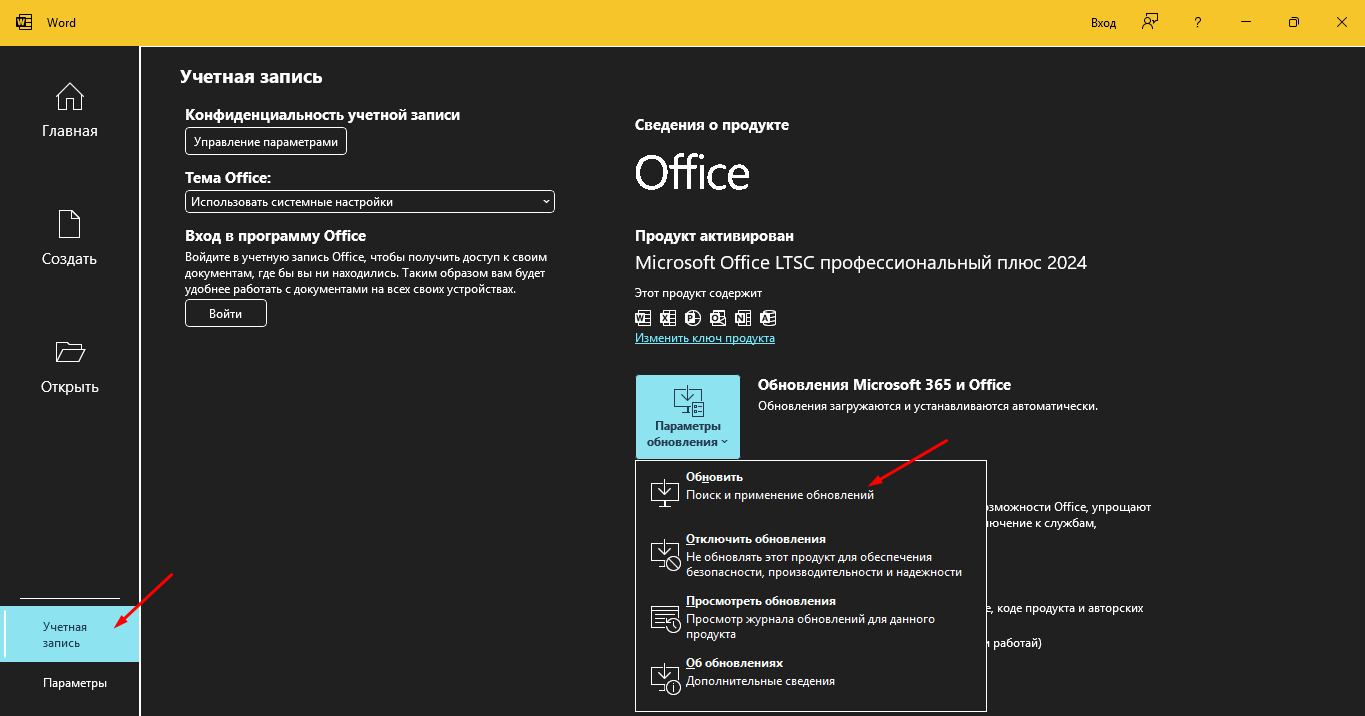Click the Этот продукт содержит label
1365x716 pixels.
698,294
